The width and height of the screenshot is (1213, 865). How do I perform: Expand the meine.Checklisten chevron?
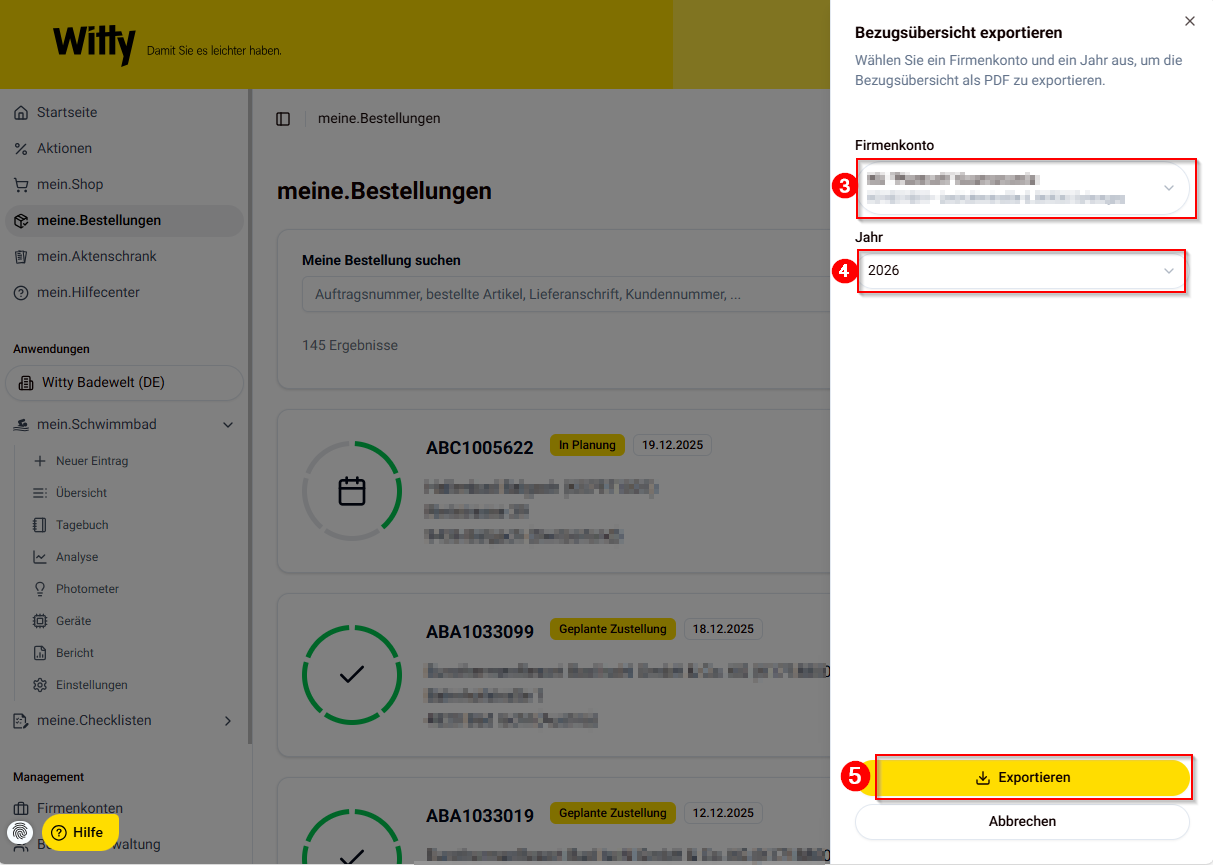point(228,721)
